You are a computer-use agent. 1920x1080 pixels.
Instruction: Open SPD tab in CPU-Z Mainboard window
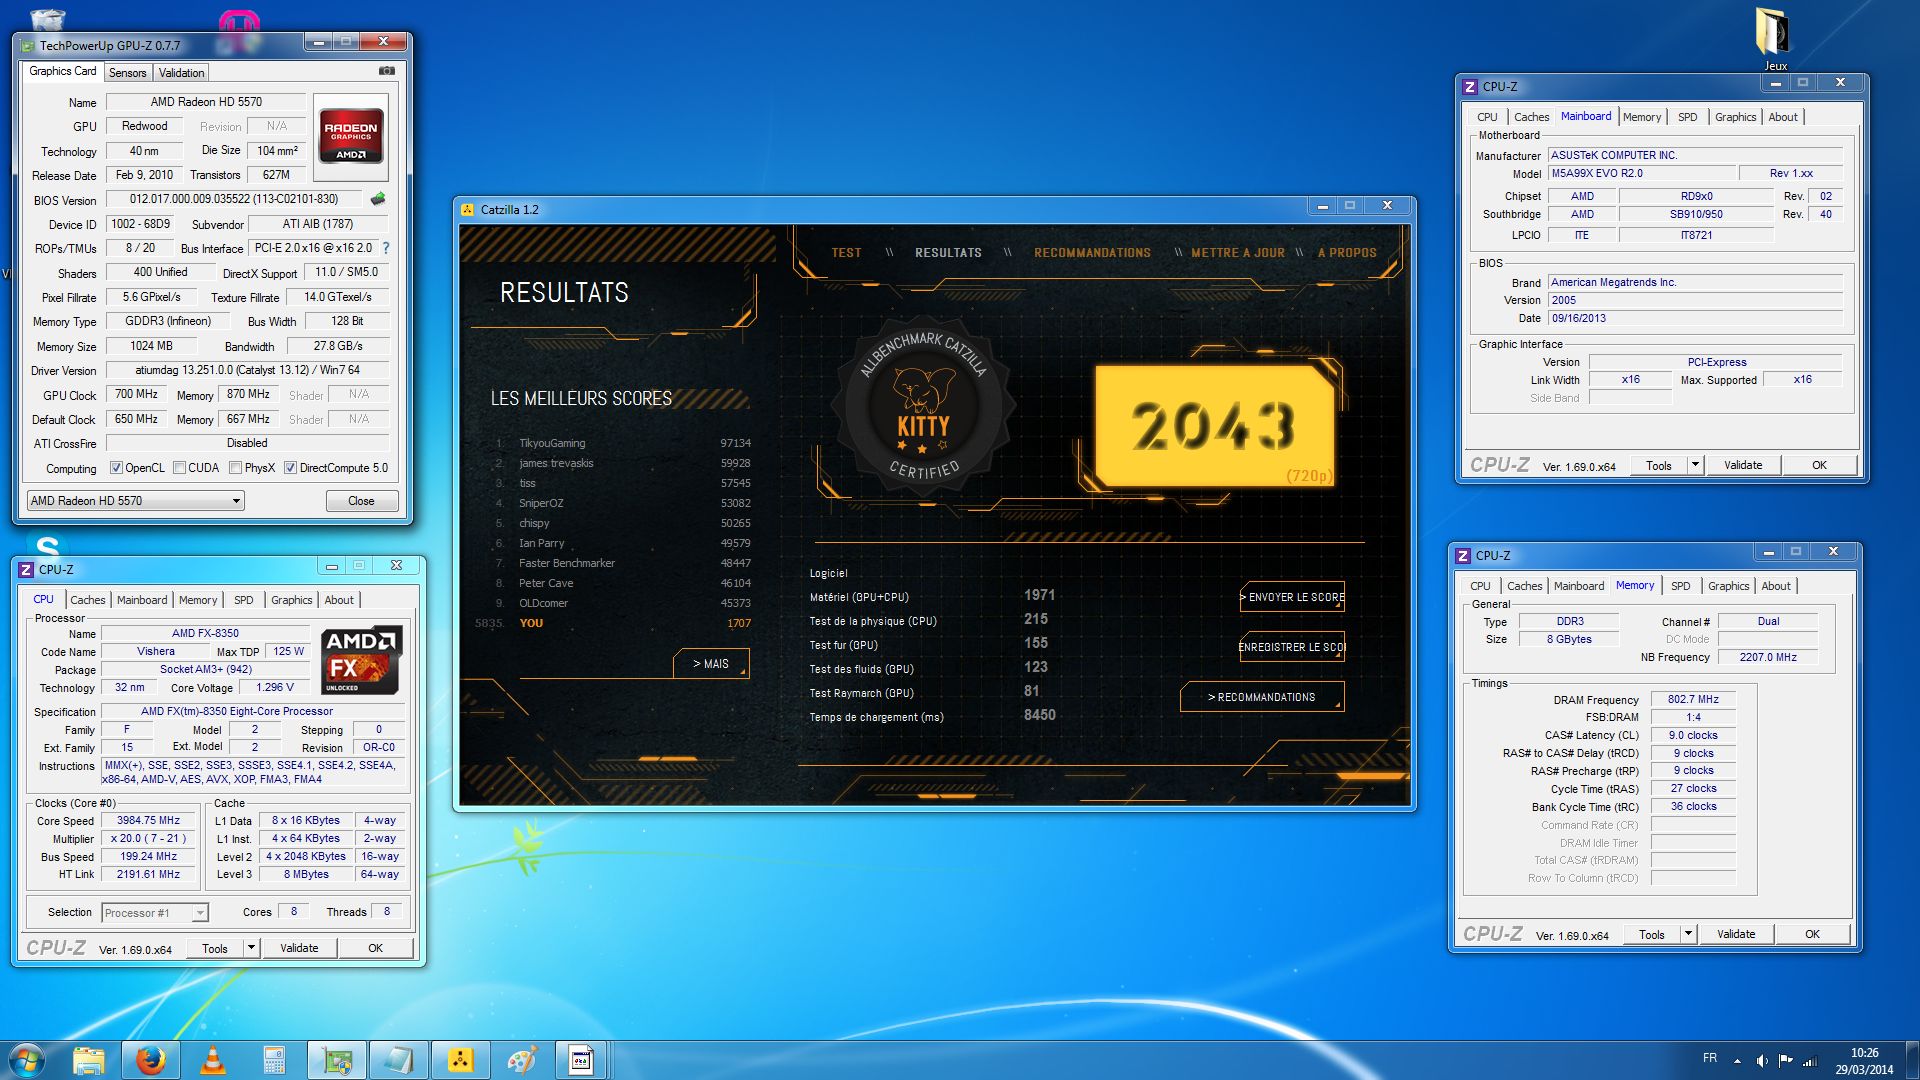1688,117
